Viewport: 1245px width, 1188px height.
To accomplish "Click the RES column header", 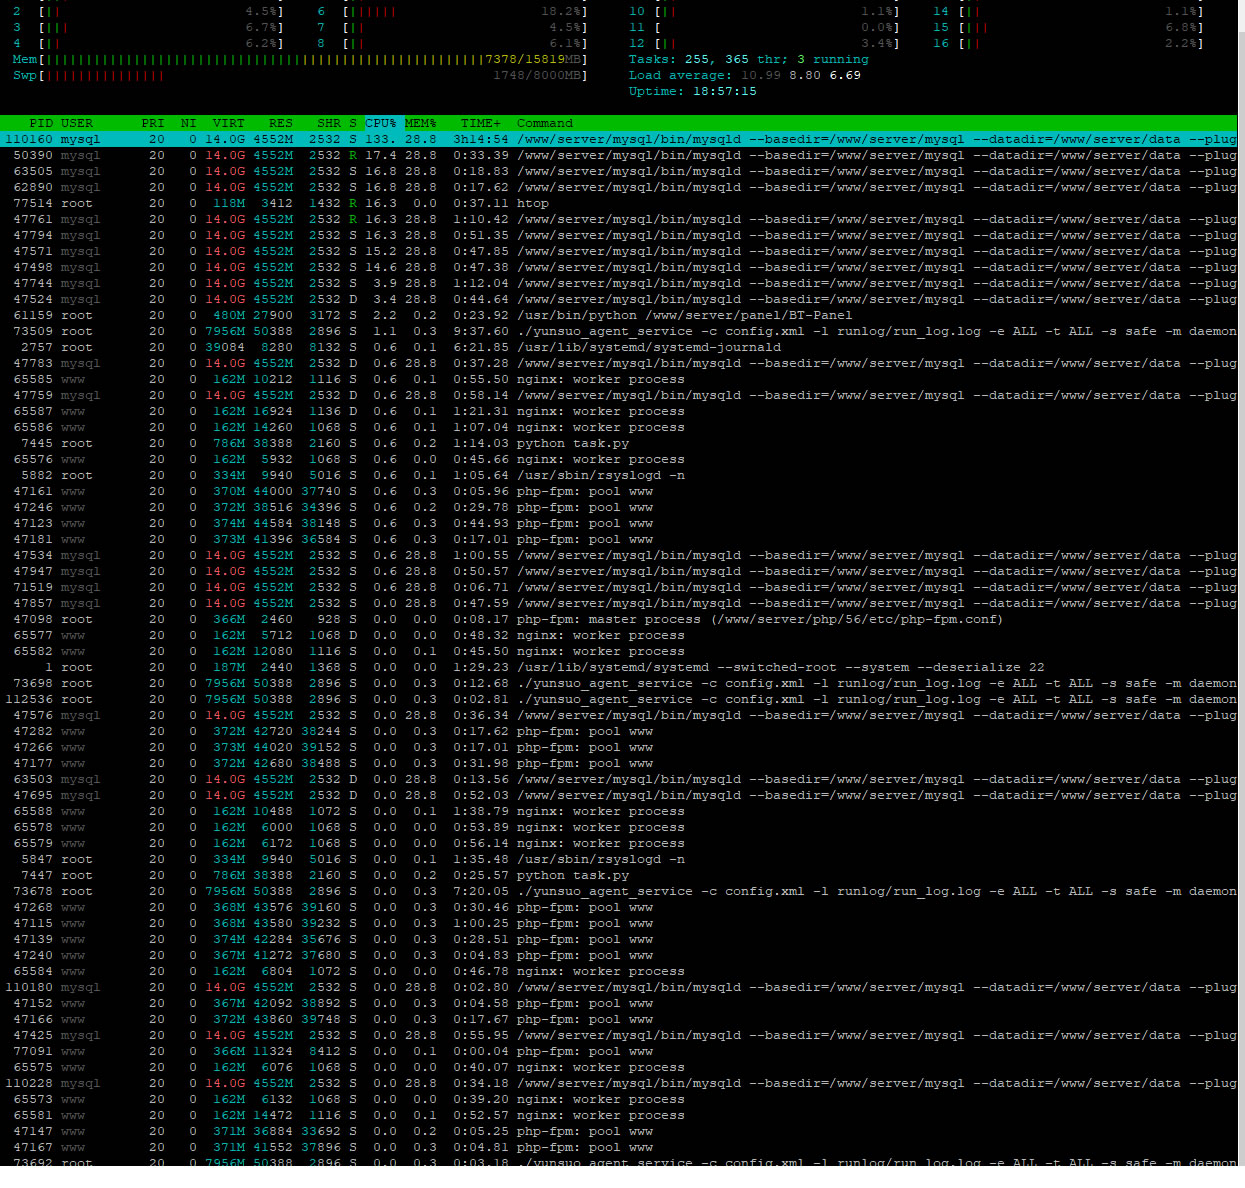I will [280, 123].
